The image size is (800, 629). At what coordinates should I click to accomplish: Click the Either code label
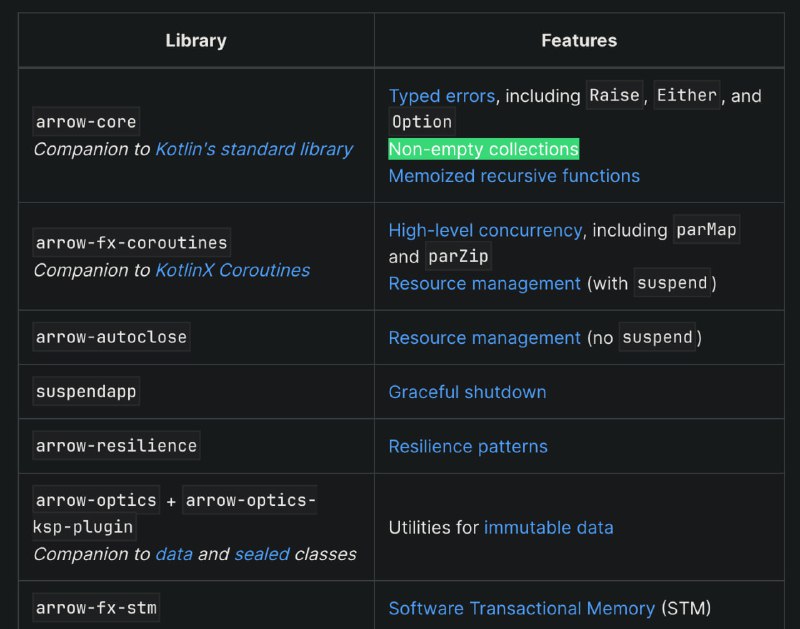tap(687, 95)
